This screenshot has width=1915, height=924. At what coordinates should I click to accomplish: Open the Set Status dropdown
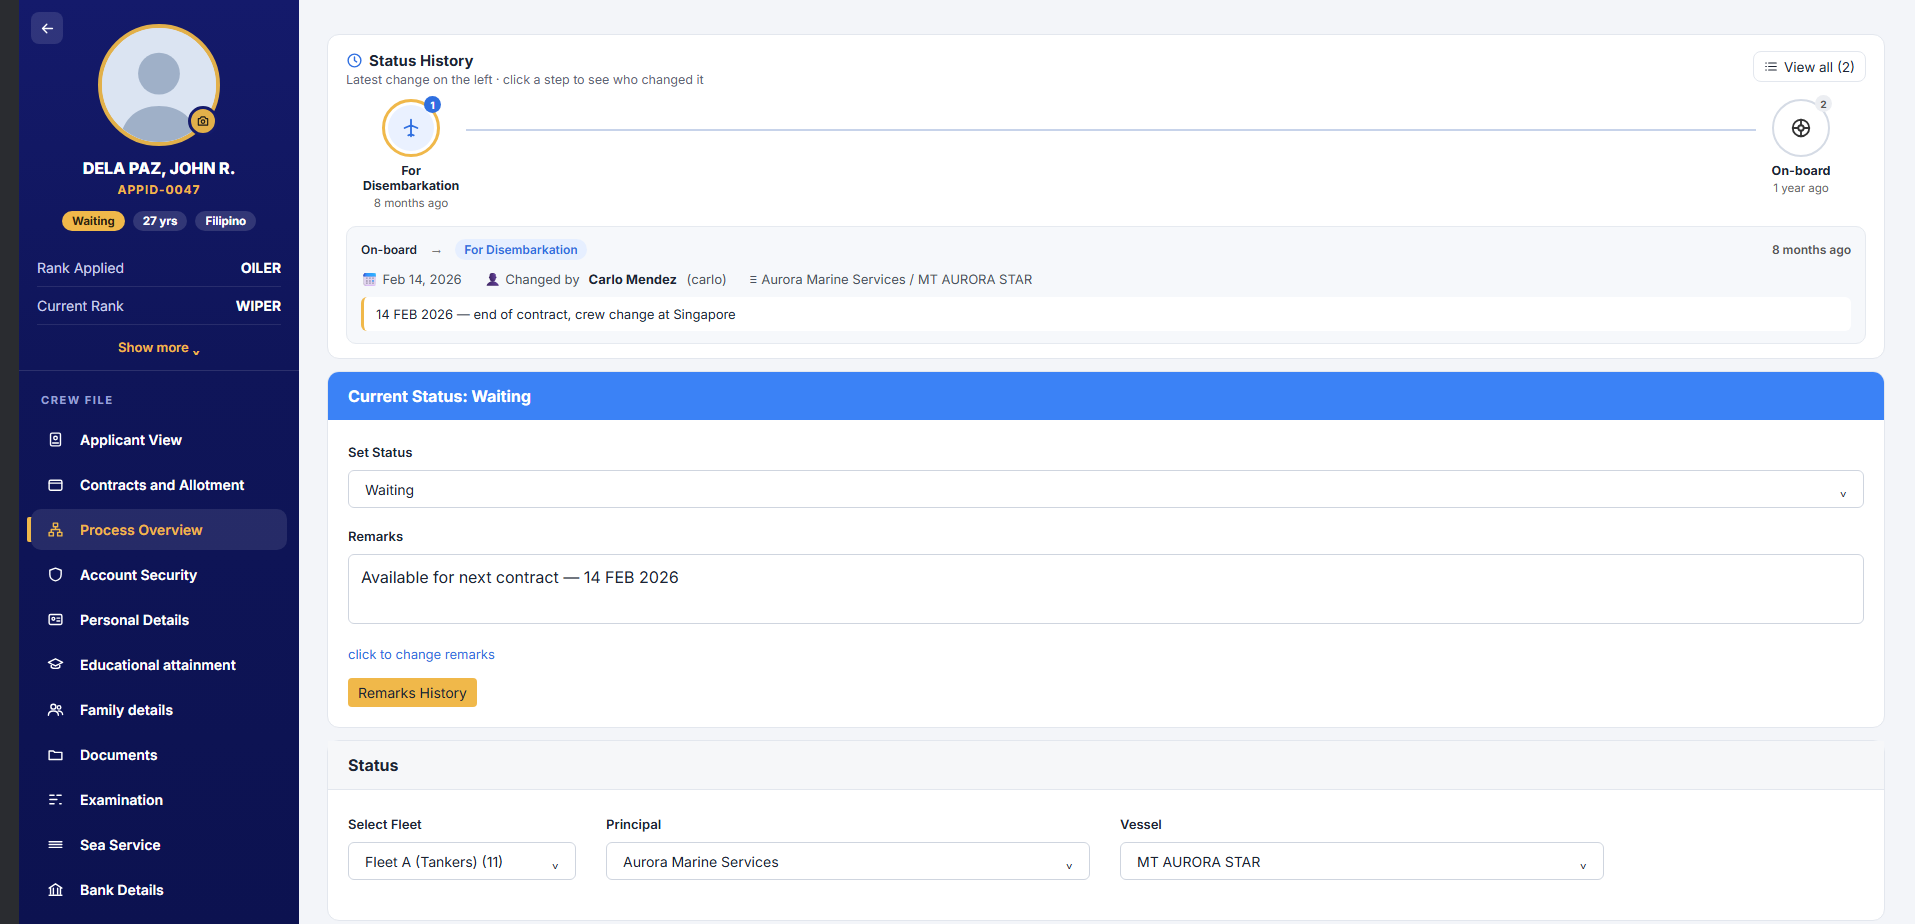click(x=1105, y=489)
